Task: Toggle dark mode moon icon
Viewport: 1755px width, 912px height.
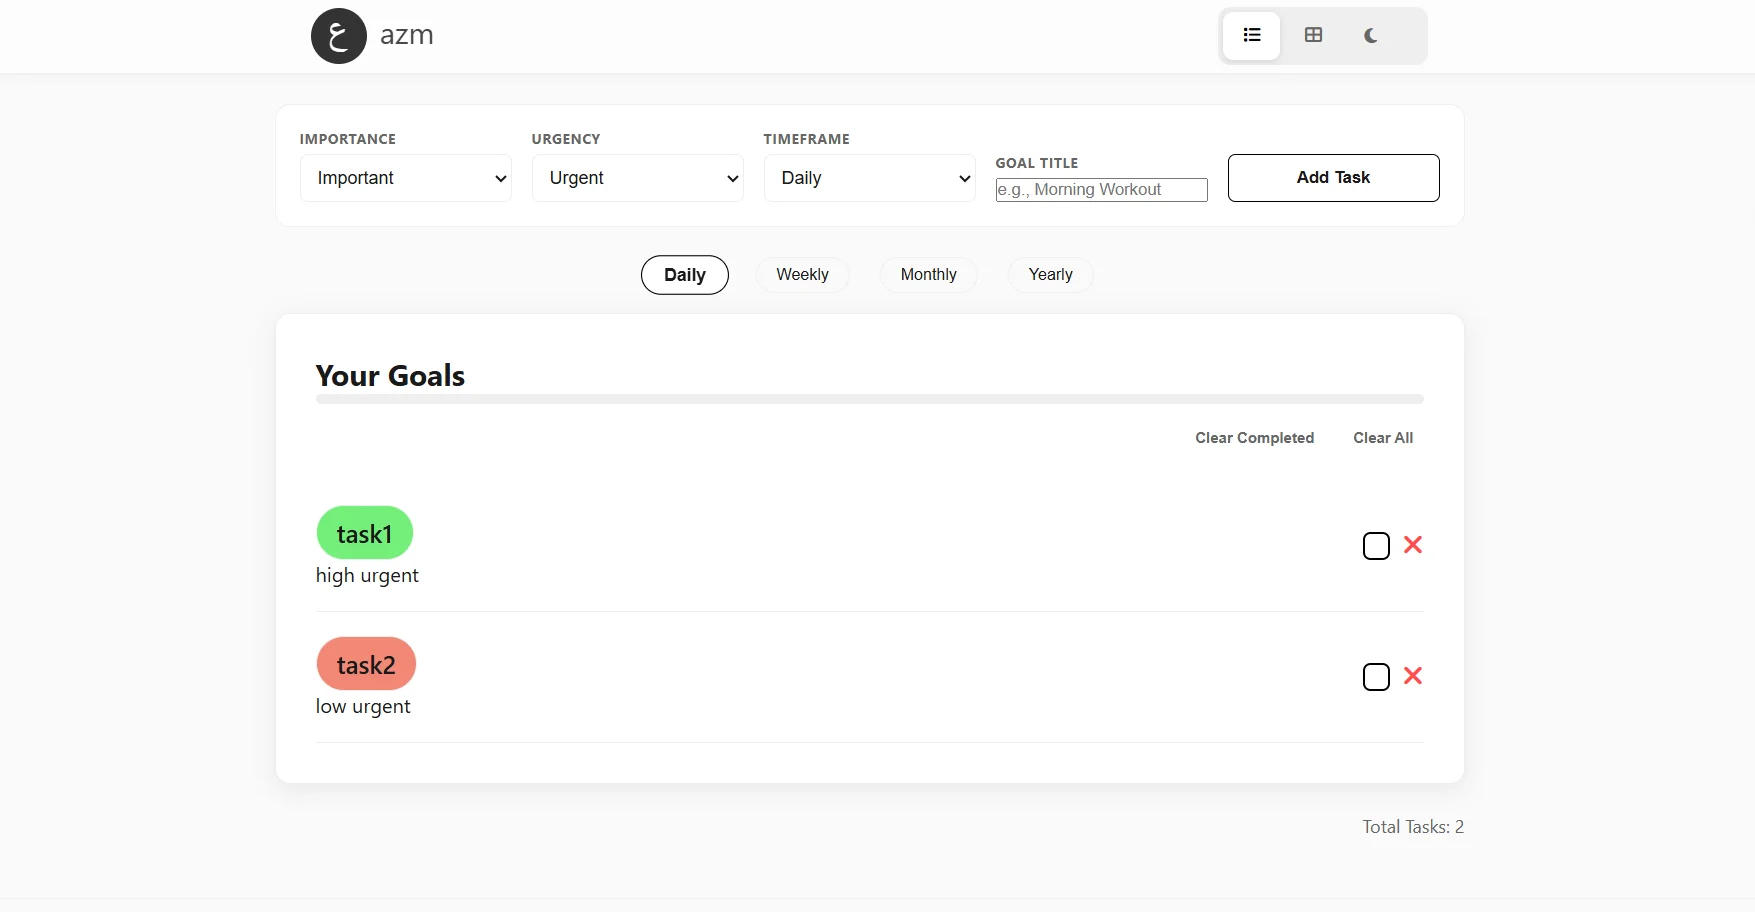Action: pyautogui.click(x=1370, y=36)
